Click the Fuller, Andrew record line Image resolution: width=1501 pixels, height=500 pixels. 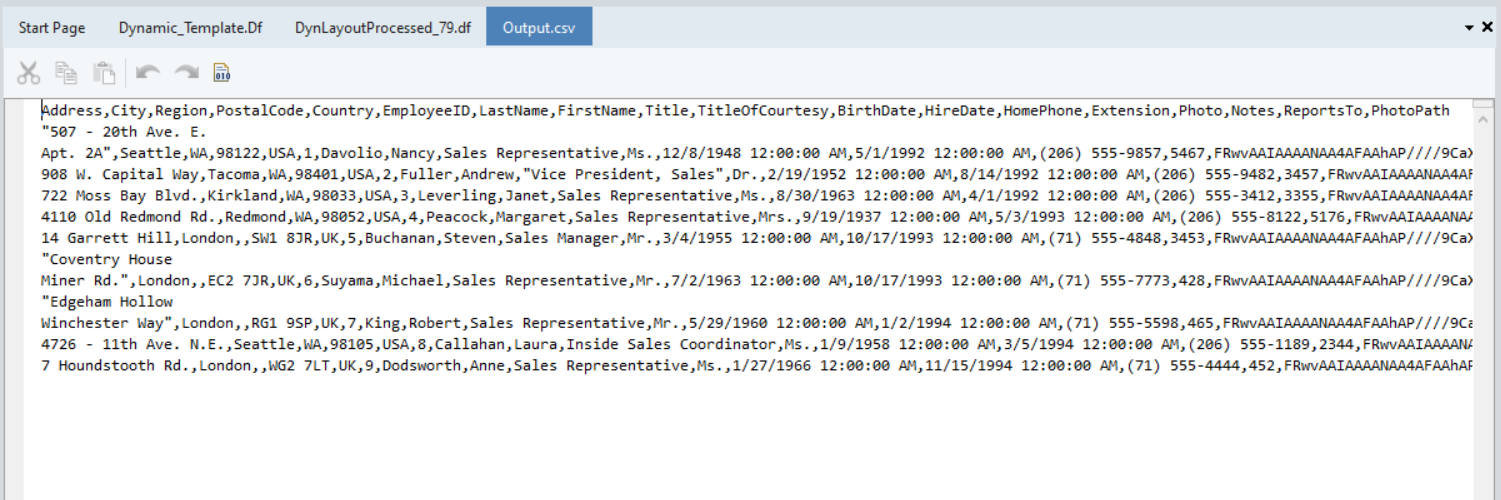point(500,174)
